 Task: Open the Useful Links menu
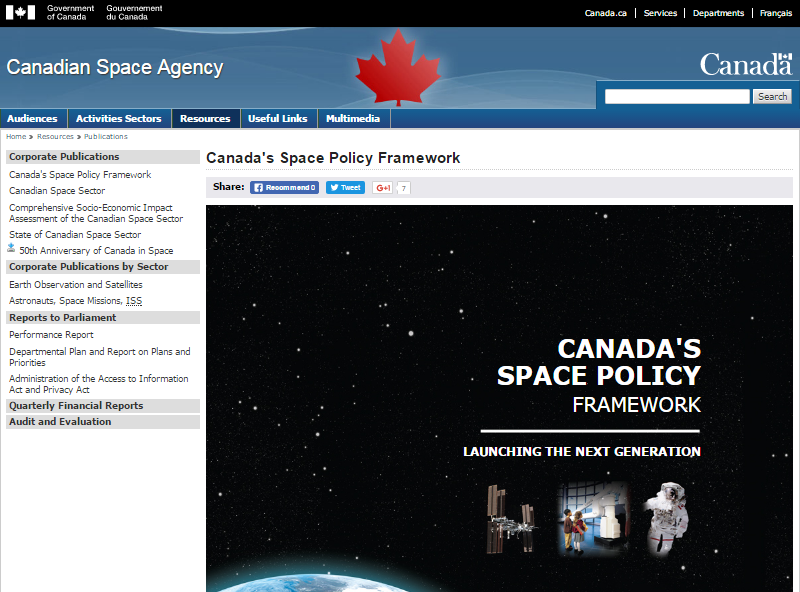tap(278, 118)
